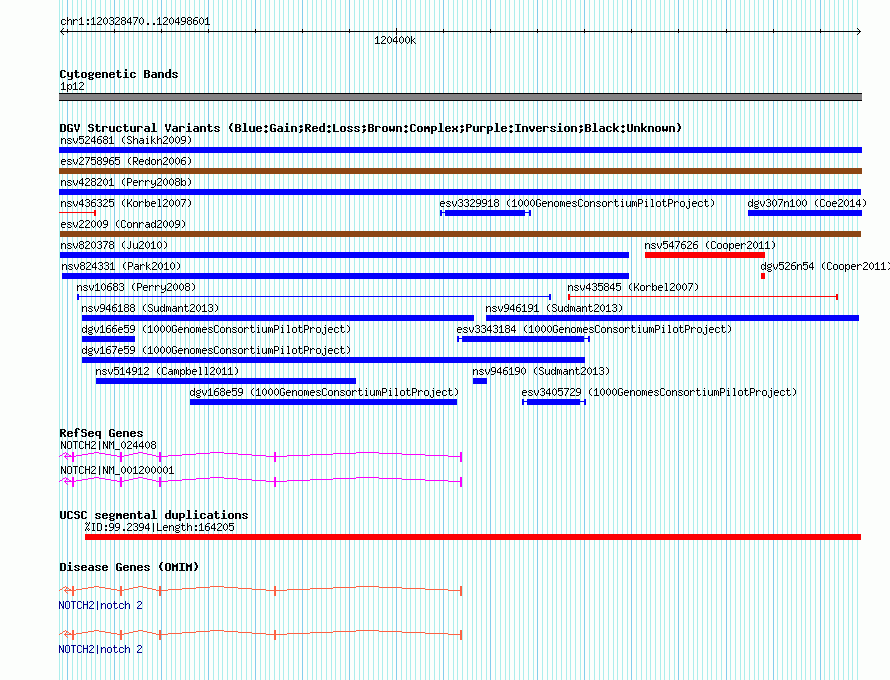Click the right arrow of the coordinate ruler

pyautogui.click(x=858, y=32)
